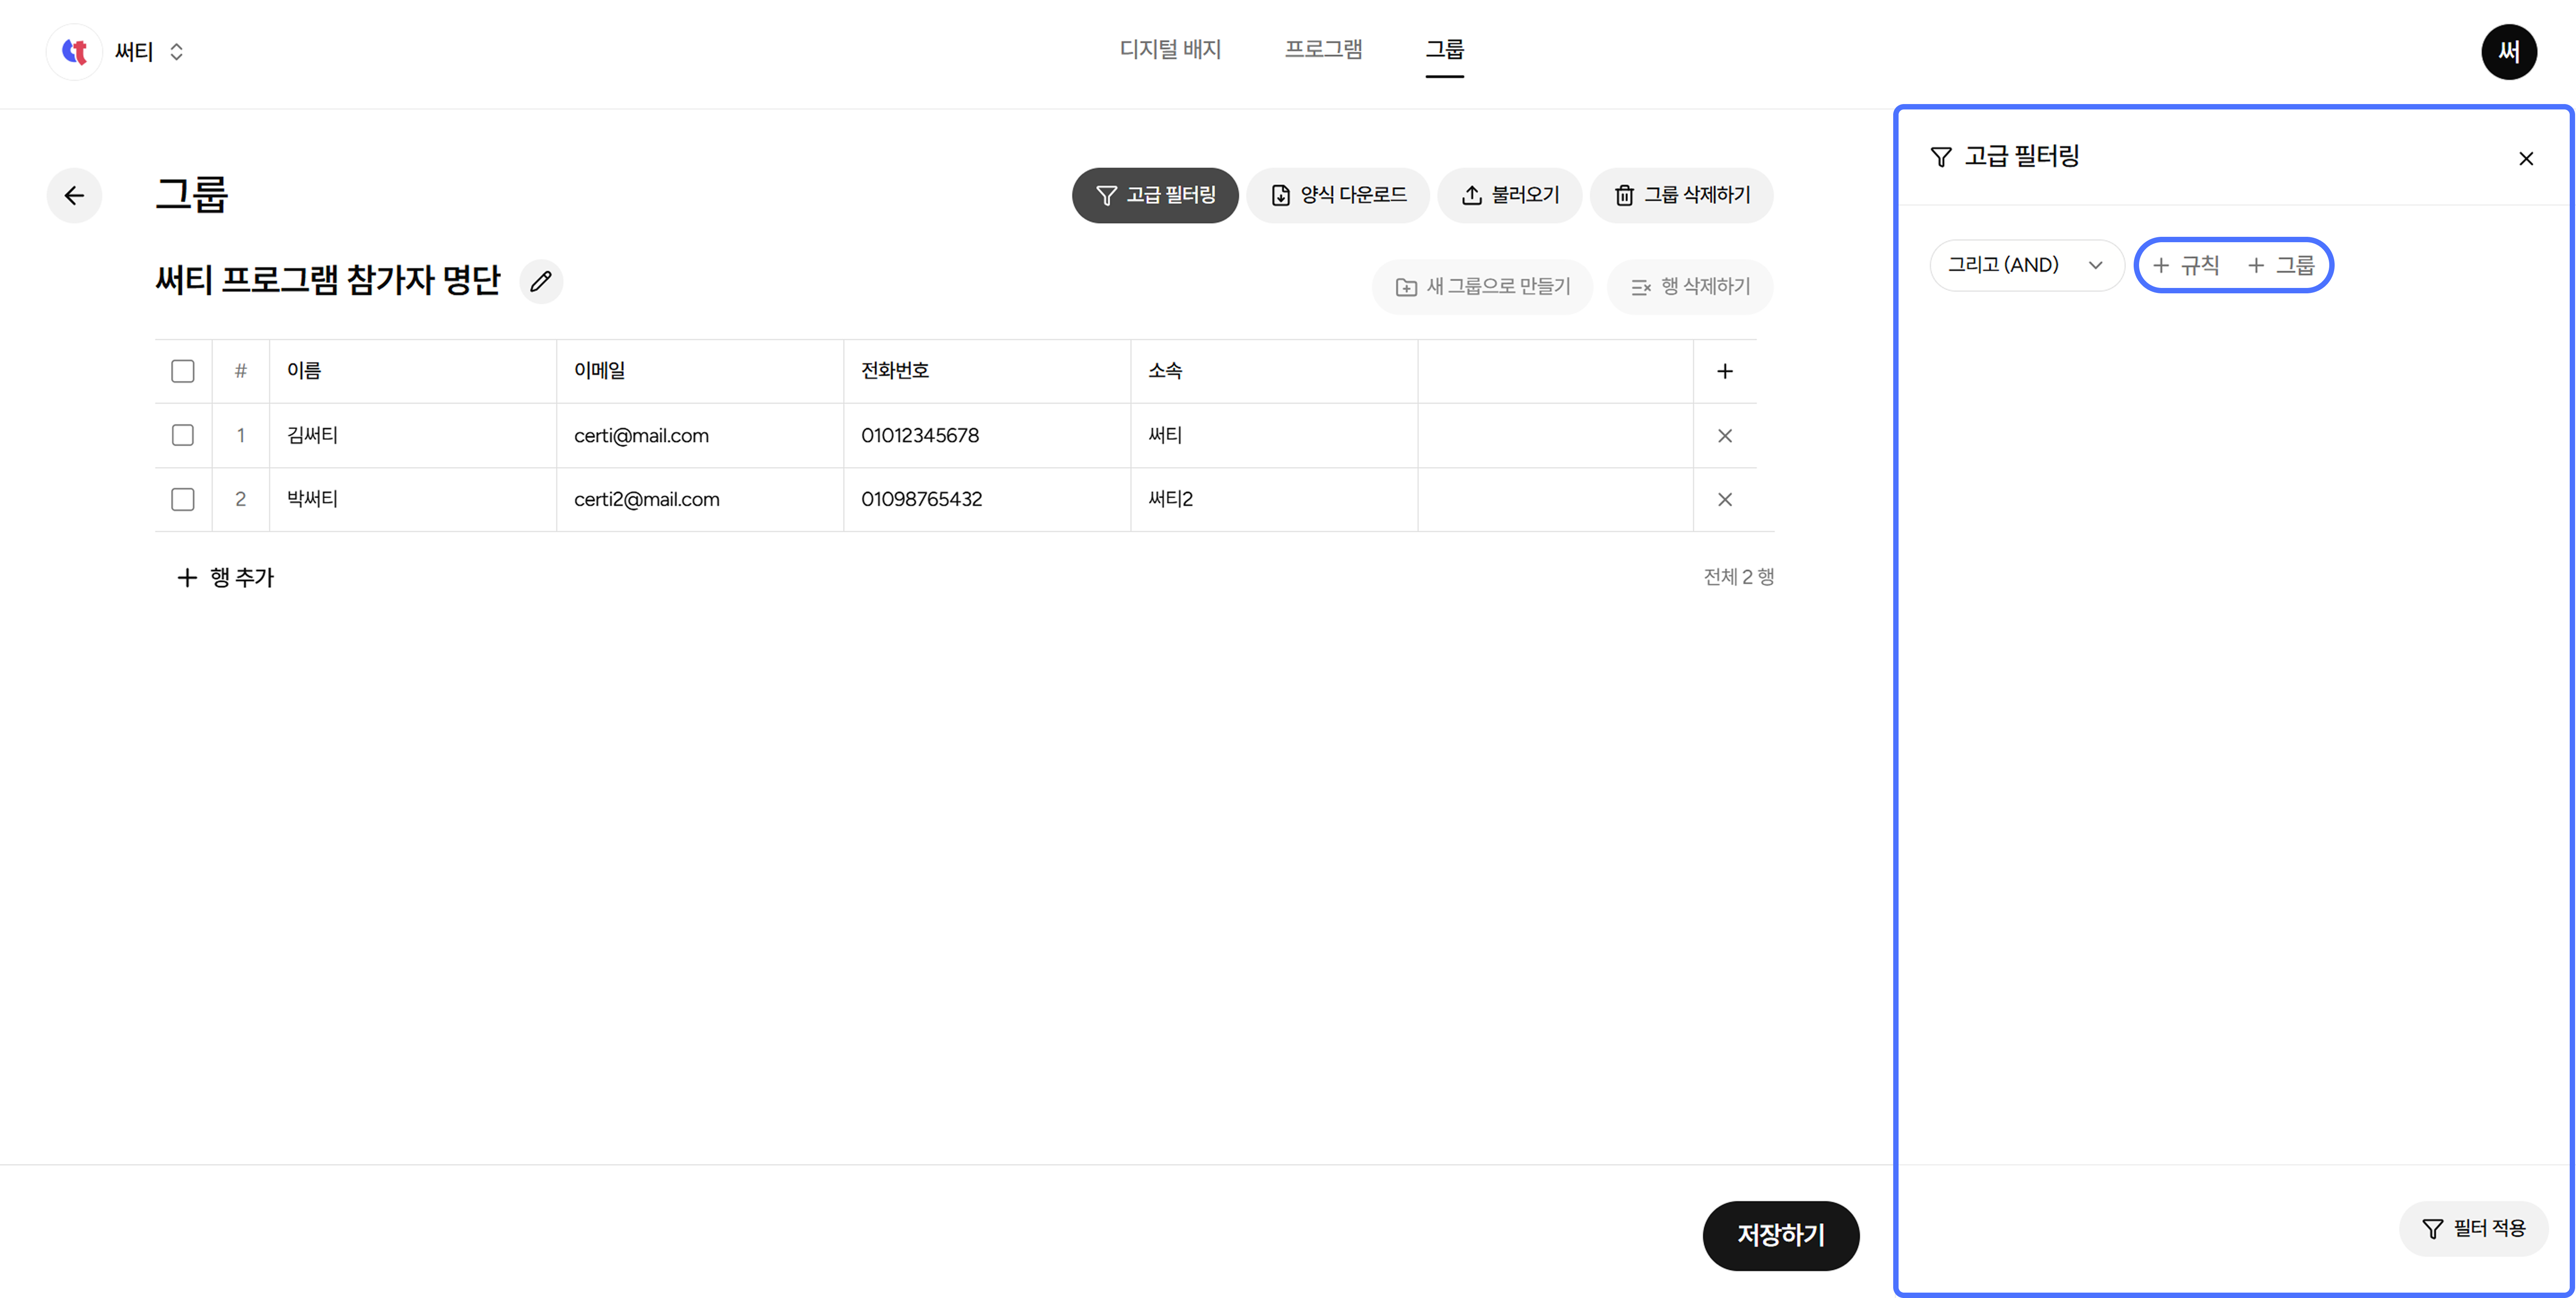Select the 01098765432 phone cell
This screenshot has width=2576, height=1298.
coord(987,499)
